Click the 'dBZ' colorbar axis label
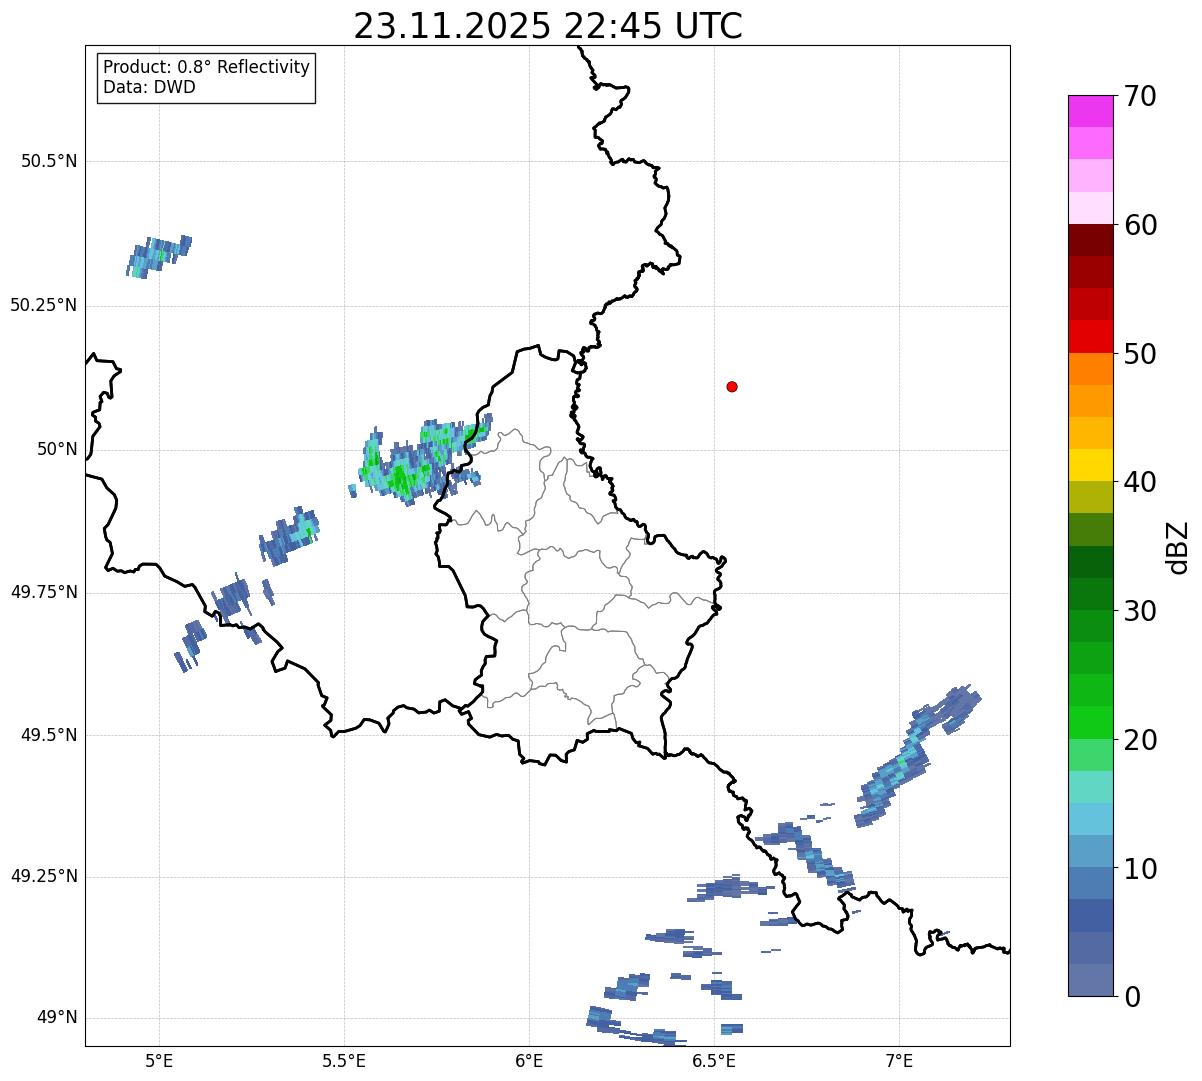Viewport: 1202px width, 1081px height. pos(1178,547)
